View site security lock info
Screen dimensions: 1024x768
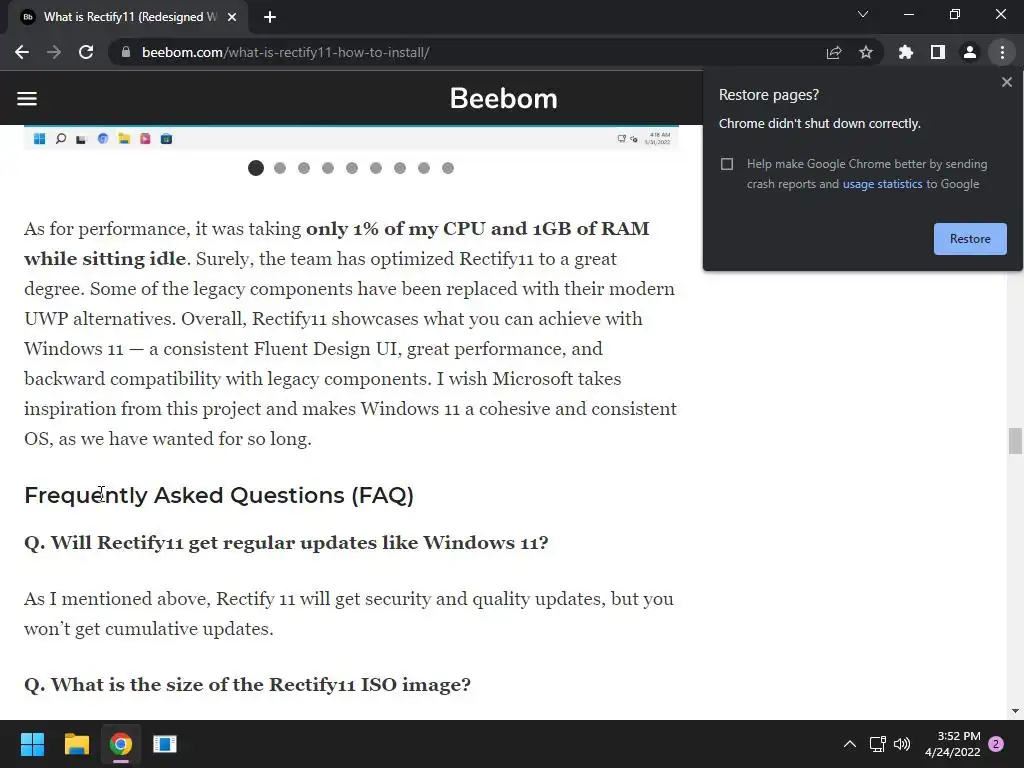(x=126, y=52)
